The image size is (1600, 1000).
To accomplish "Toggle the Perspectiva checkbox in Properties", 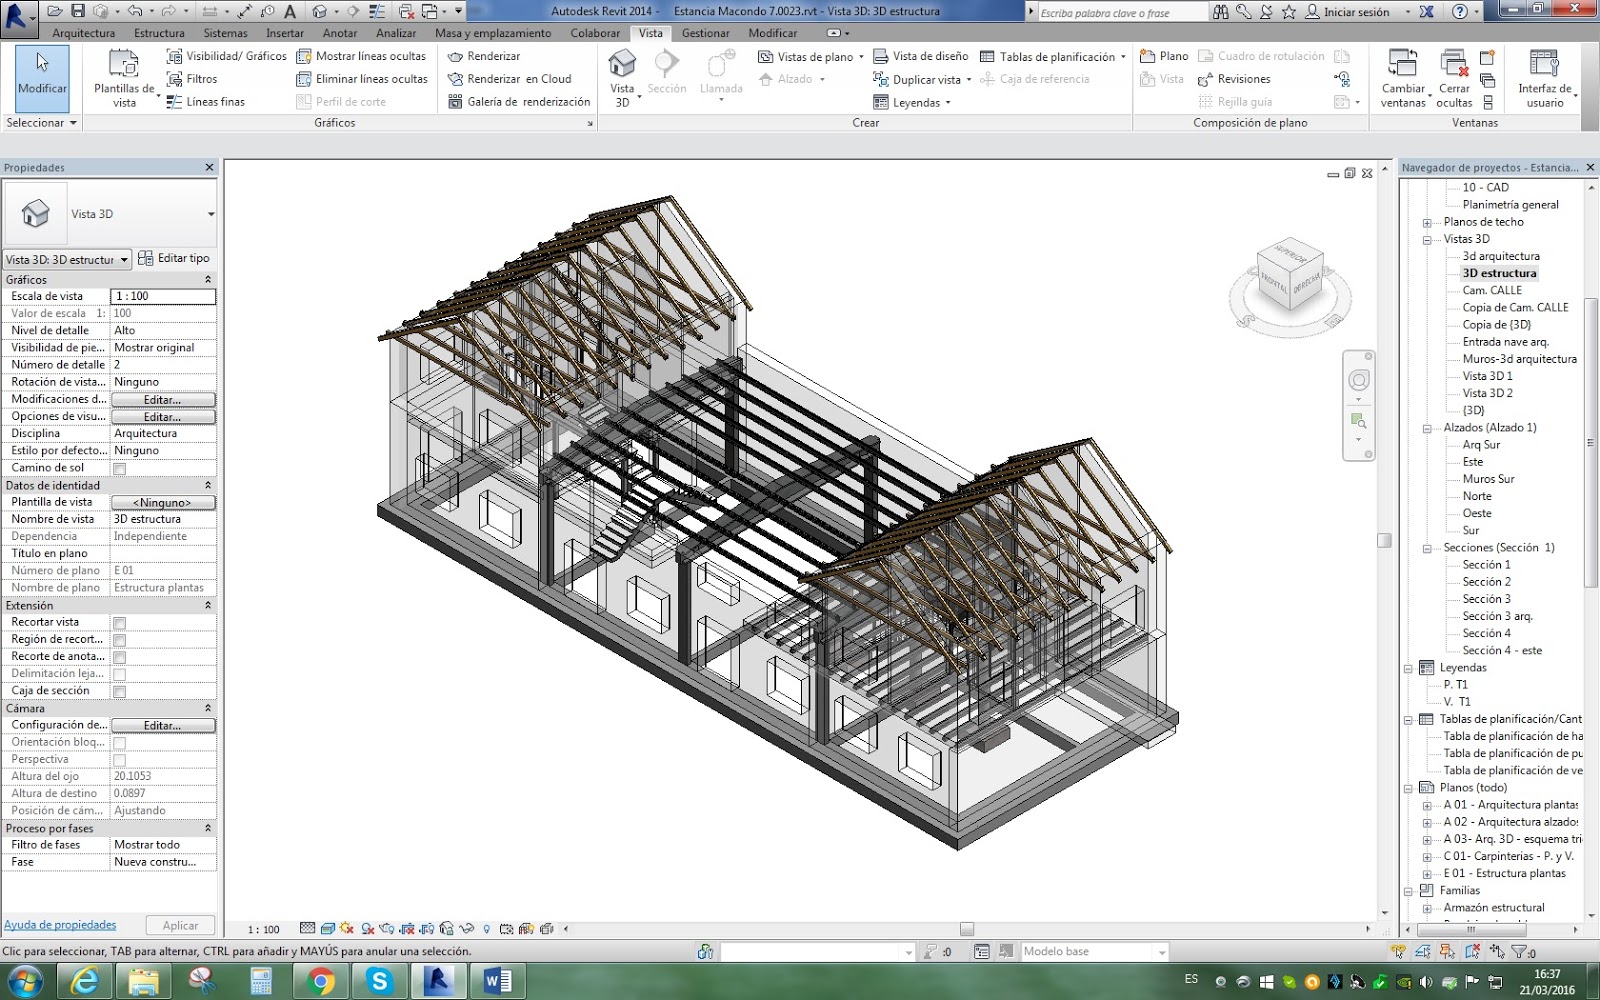I will 119,759.
